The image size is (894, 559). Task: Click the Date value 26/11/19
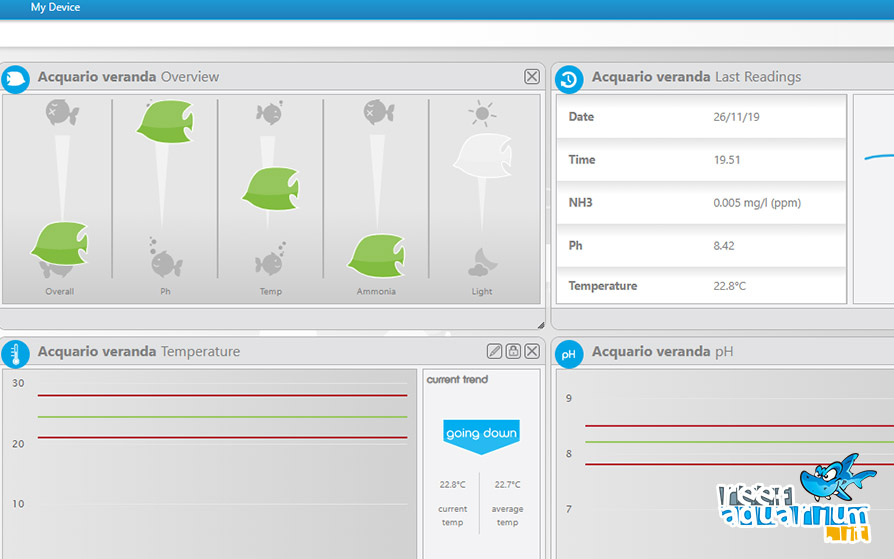[x=736, y=117]
